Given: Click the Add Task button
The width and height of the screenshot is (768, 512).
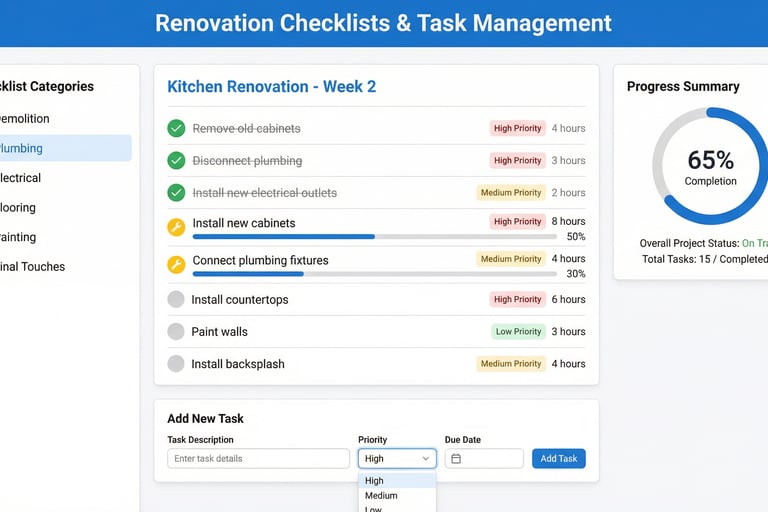Looking at the screenshot, I should pos(558,459).
